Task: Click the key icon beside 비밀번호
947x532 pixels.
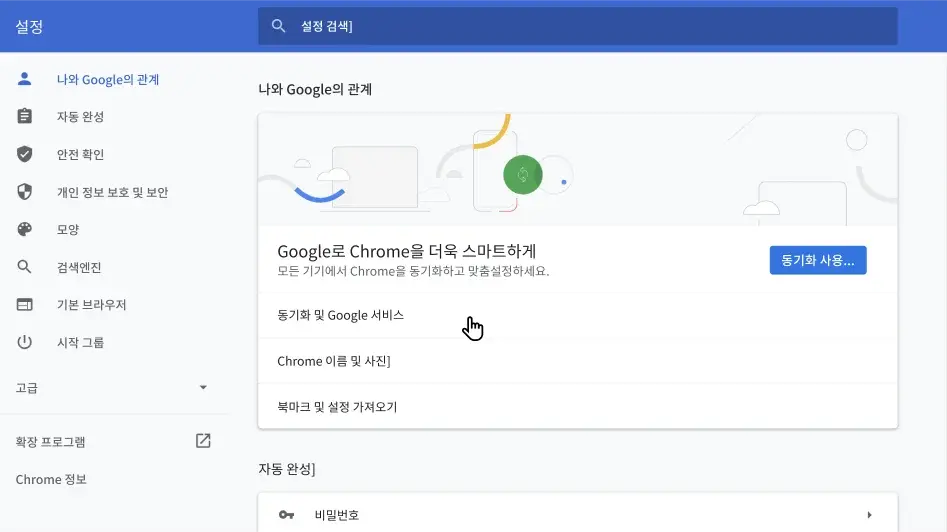Action: [286, 514]
